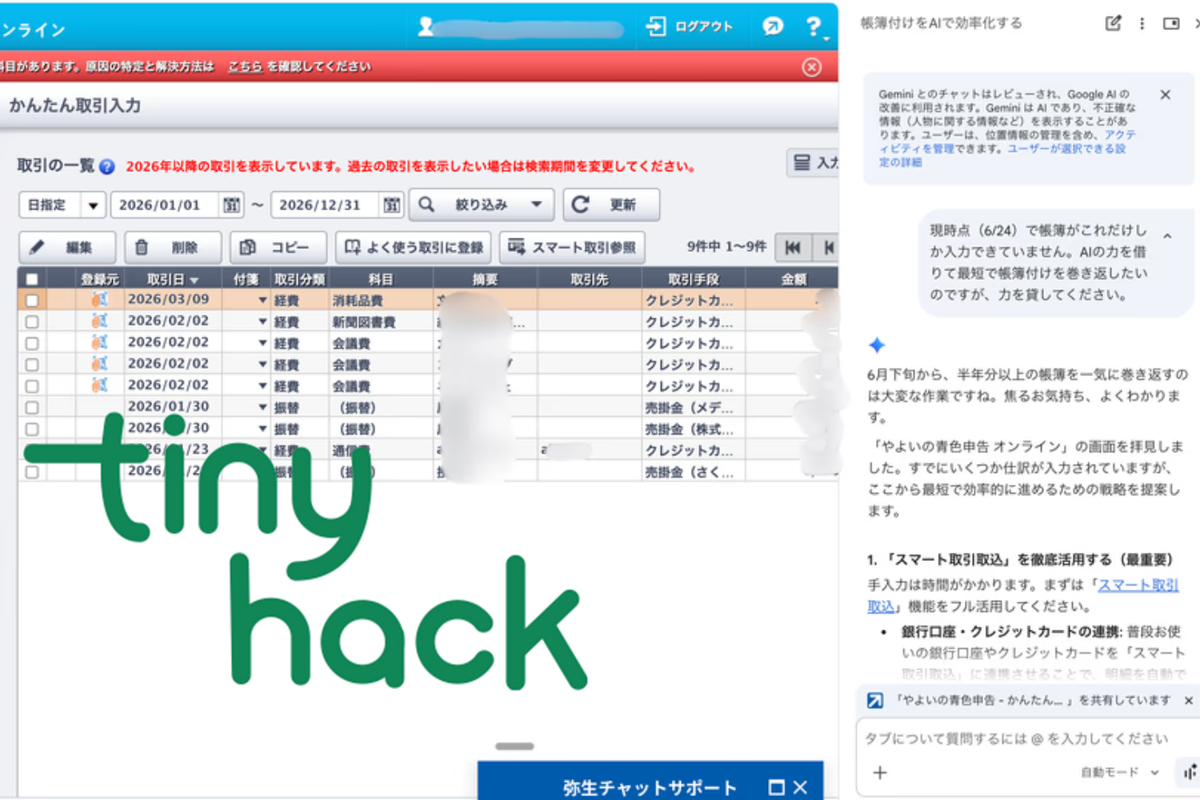Click the source icon in 新聞図書費 row
Viewport: 1200px width, 800px height.
click(98, 321)
